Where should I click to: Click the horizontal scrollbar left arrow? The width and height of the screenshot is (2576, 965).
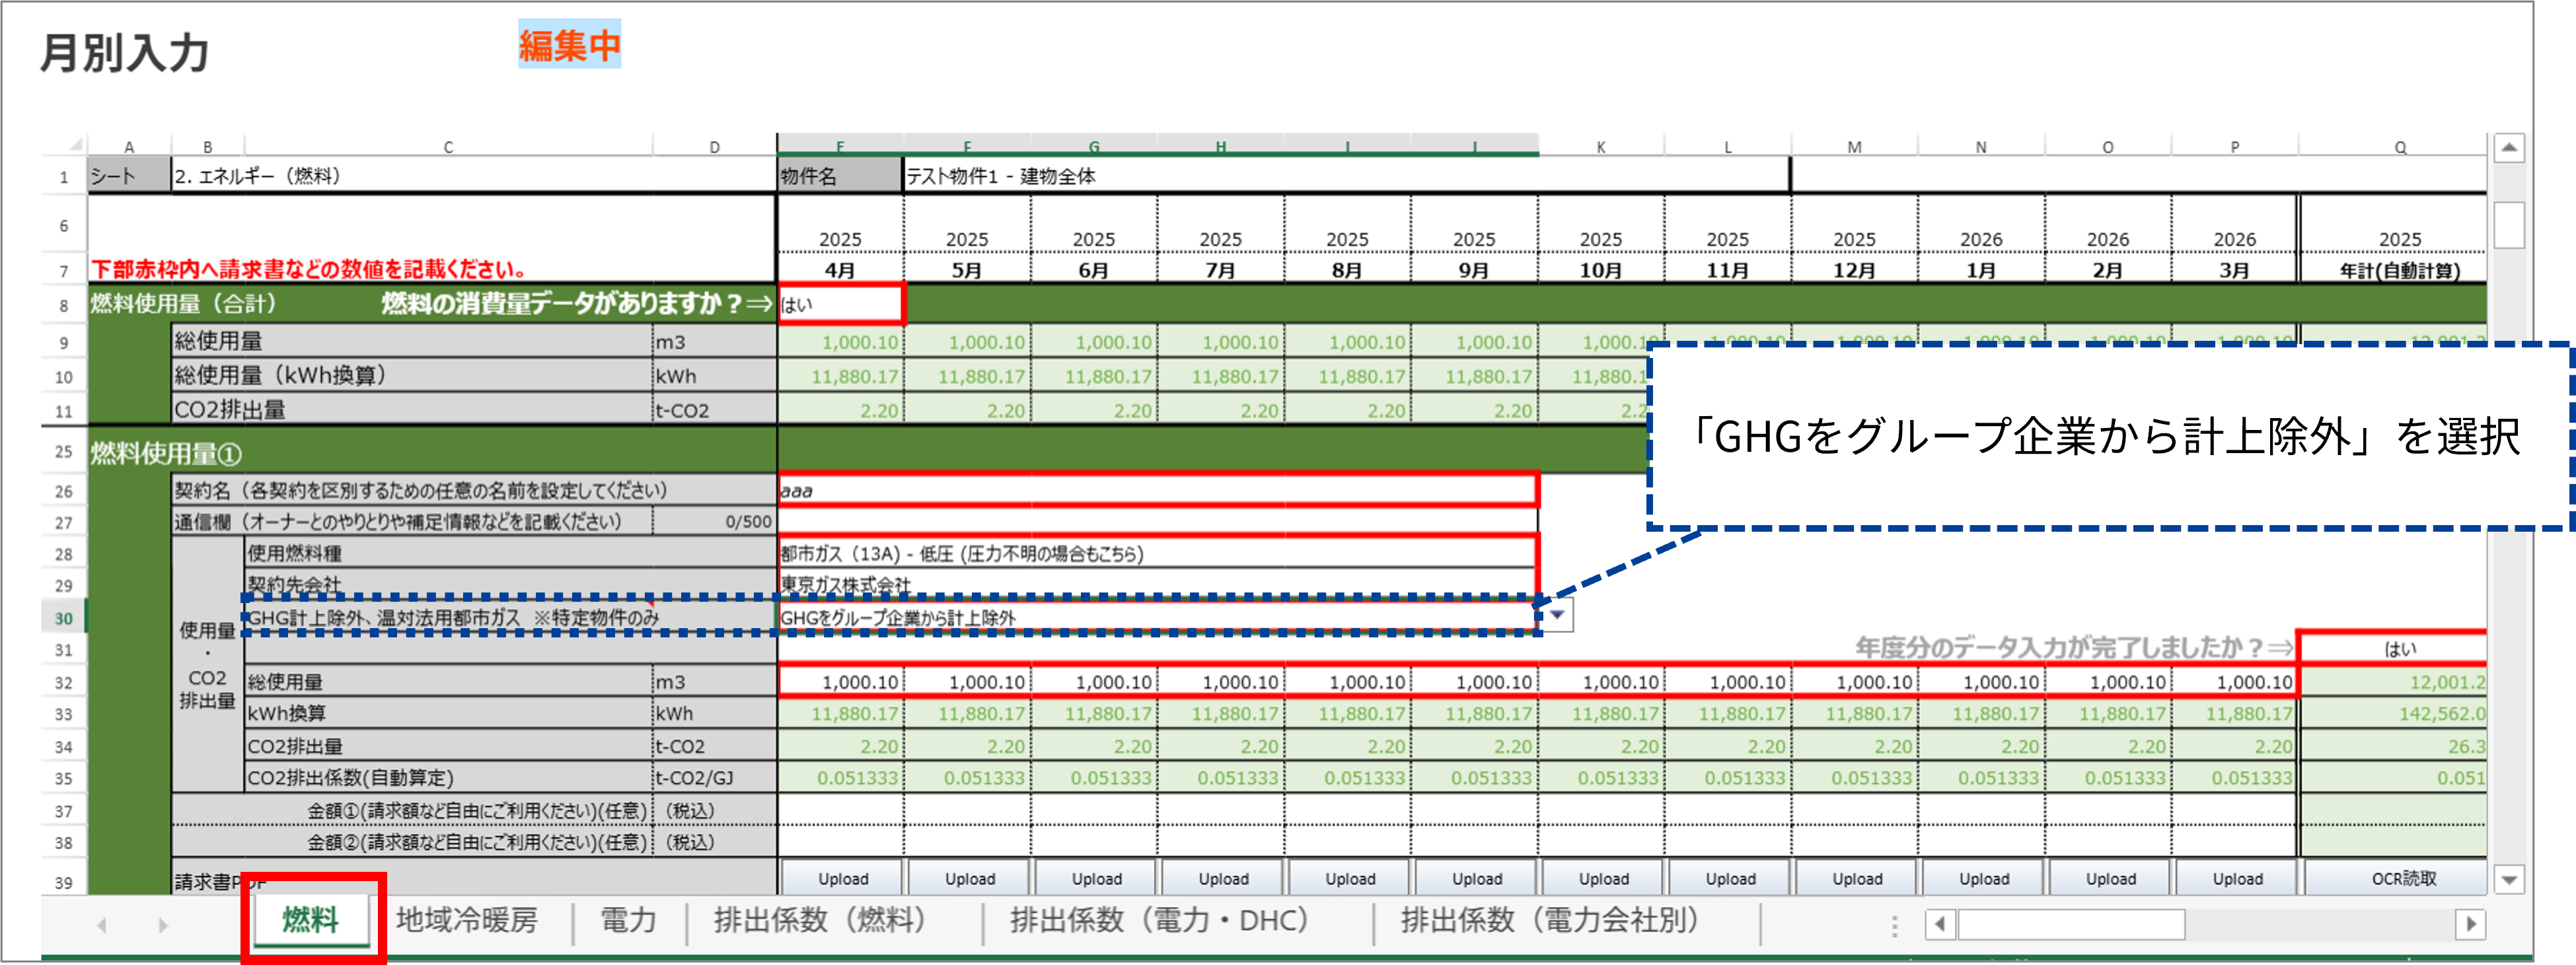[1940, 924]
